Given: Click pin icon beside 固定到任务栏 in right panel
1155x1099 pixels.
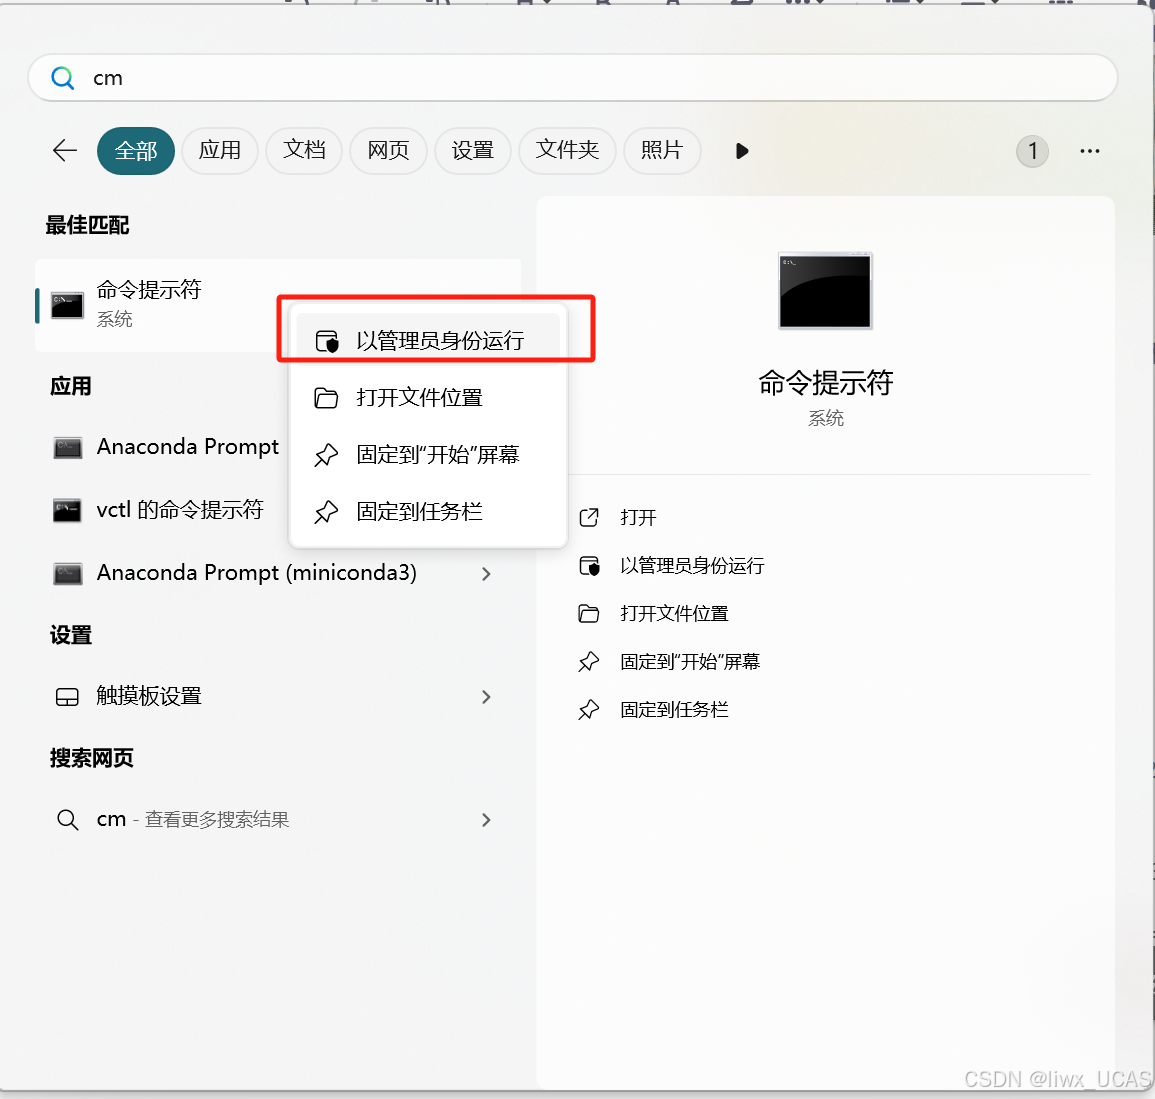Looking at the screenshot, I should [x=589, y=709].
